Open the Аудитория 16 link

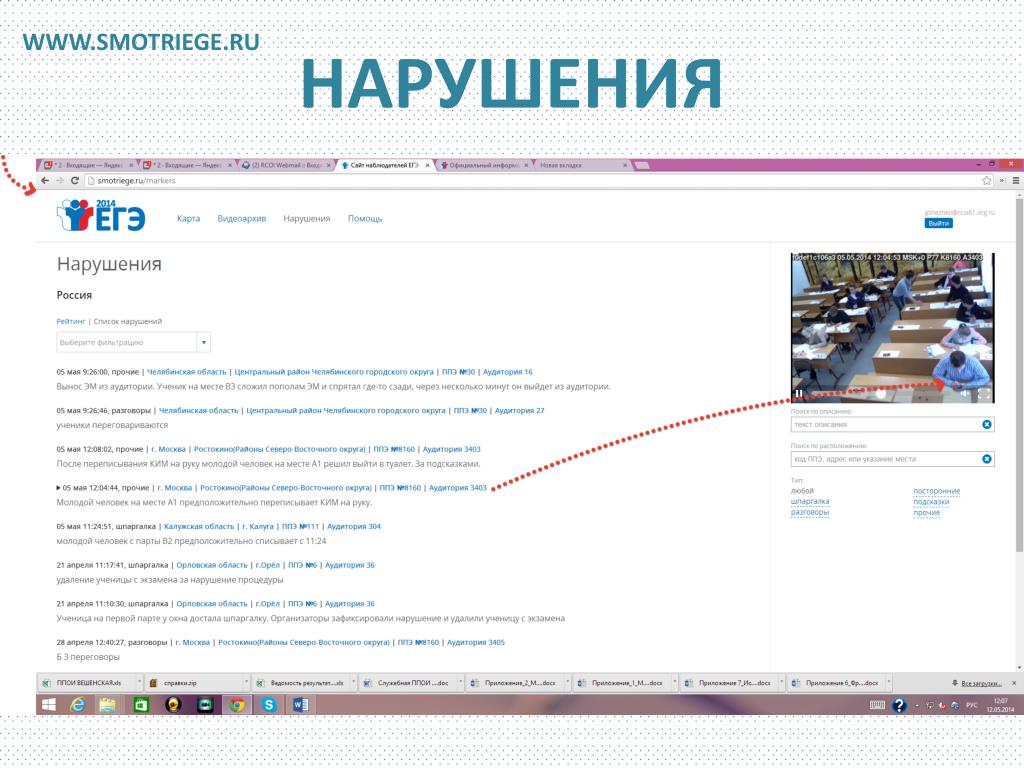(x=507, y=372)
